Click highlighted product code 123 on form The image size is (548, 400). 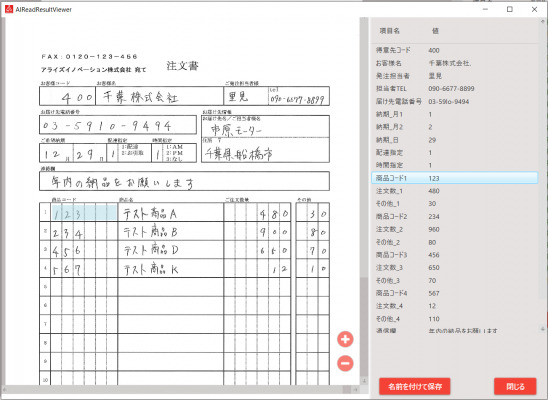84,213
